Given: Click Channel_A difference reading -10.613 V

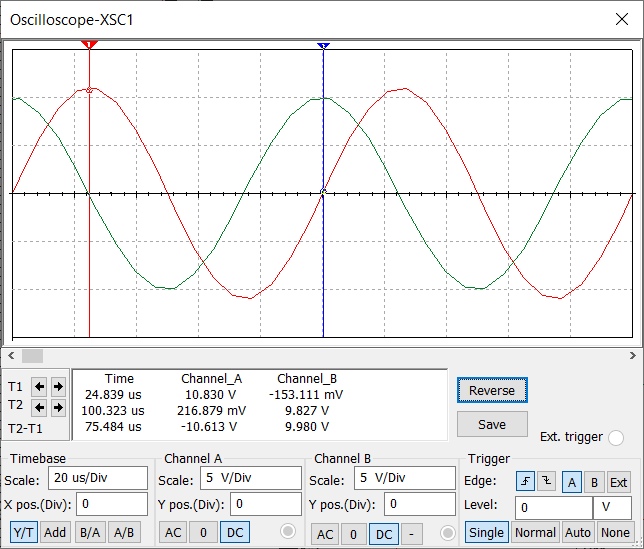Looking at the screenshot, I should coord(209,427).
